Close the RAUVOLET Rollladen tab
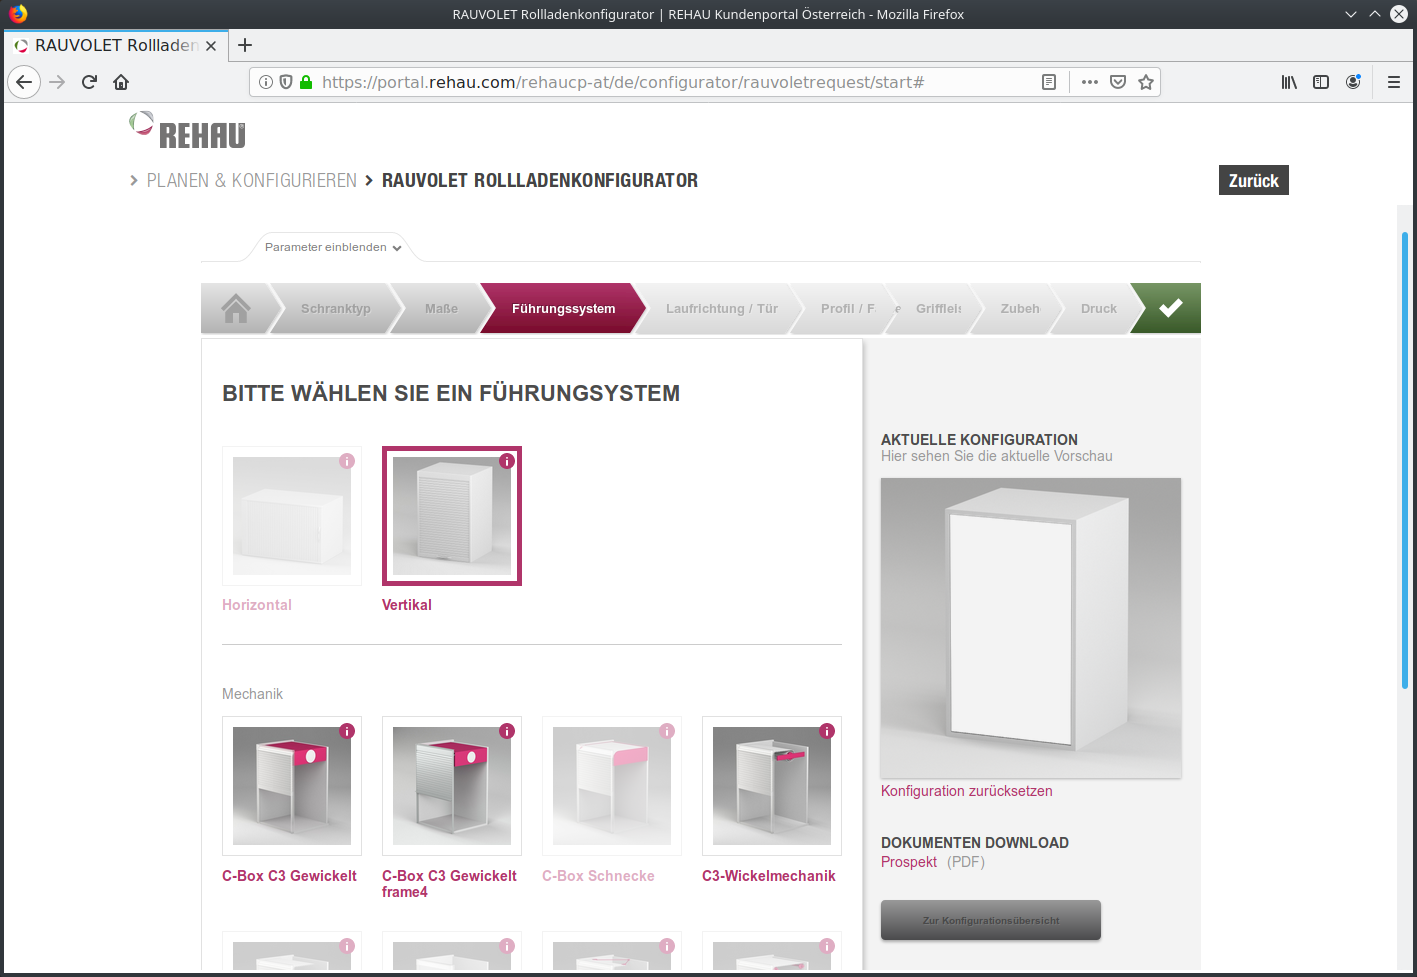This screenshot has height=977, width=1417. (211, 46)
